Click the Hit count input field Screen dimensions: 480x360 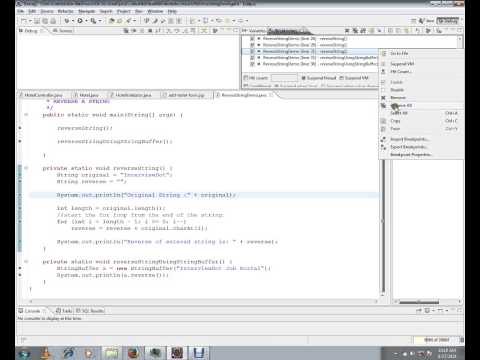(x=284, y=78)
